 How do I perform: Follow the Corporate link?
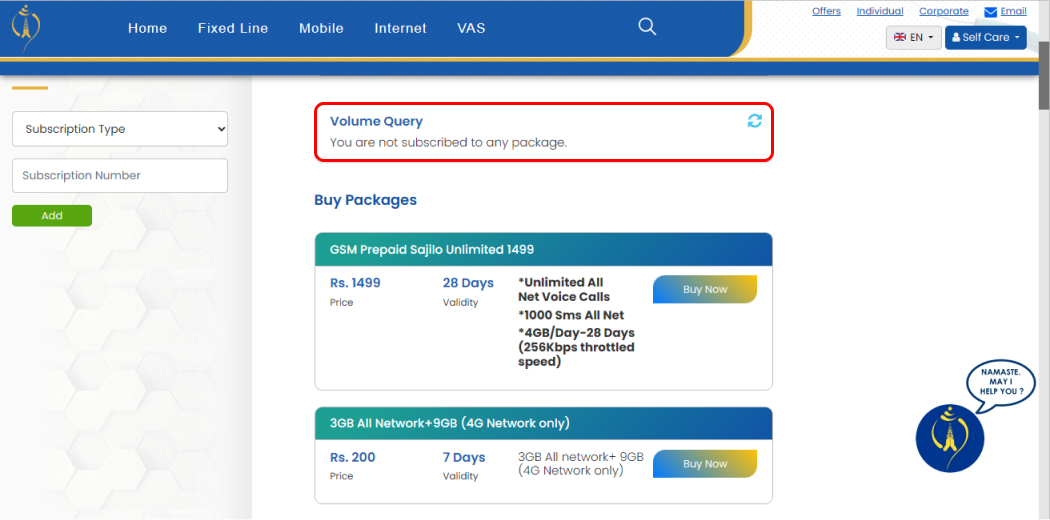tap(944, 11)
